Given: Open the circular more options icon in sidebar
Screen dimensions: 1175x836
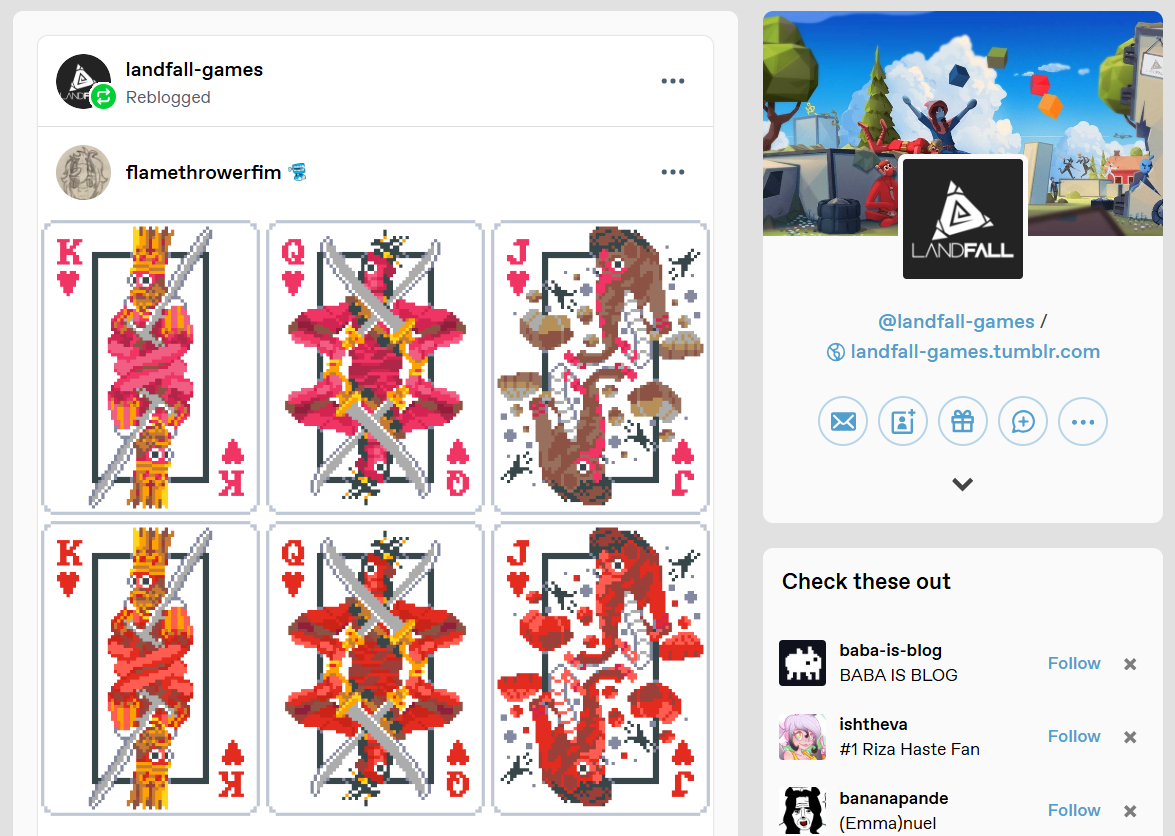Looking at the screenshot, I should point(1083,422).
